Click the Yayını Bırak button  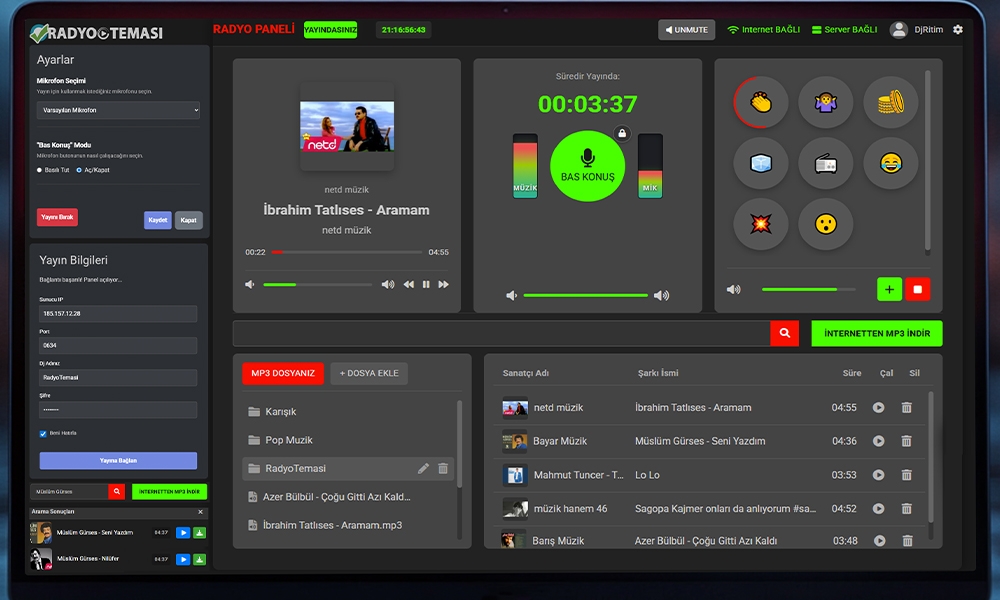(57, 217)
